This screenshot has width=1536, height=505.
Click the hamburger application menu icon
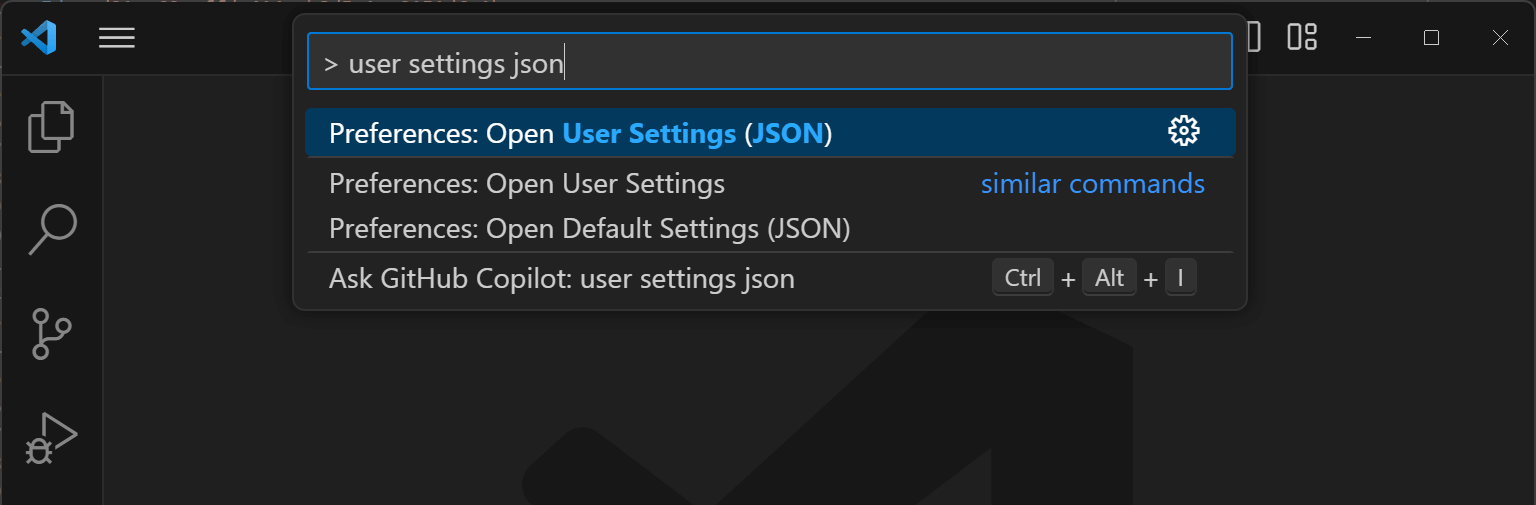(117, 38)
